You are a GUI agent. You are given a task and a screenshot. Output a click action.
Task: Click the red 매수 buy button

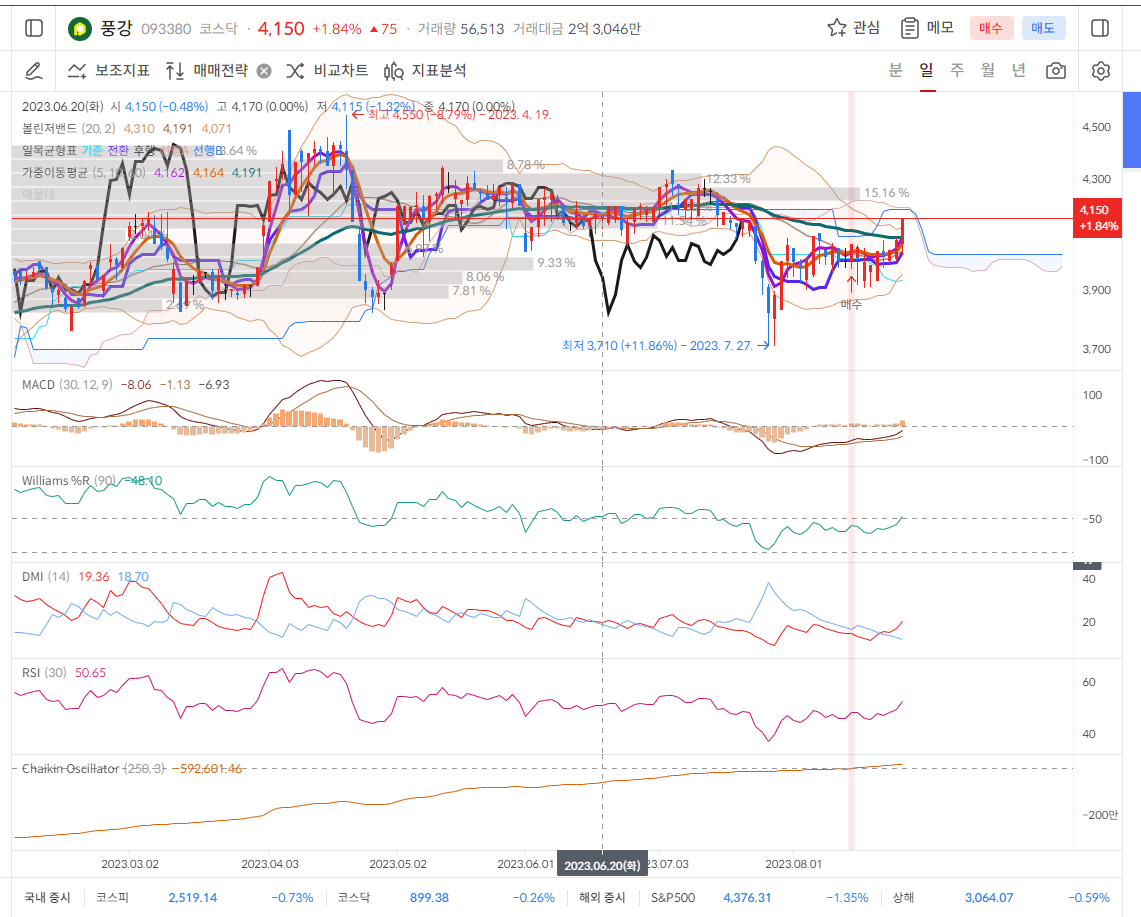[x=991, y=28]
